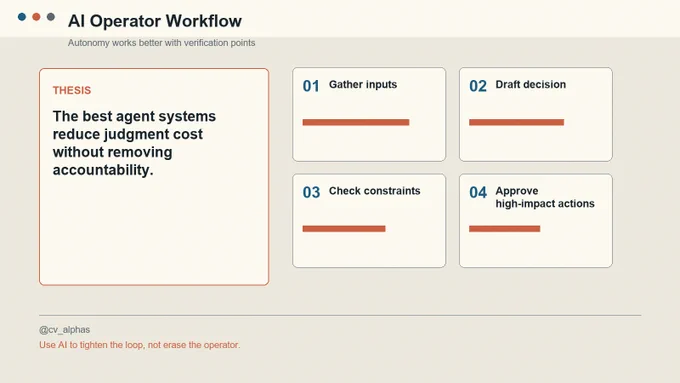Select the 02 step number
Viewport: 680px width, 383px height.
(478, 86)
